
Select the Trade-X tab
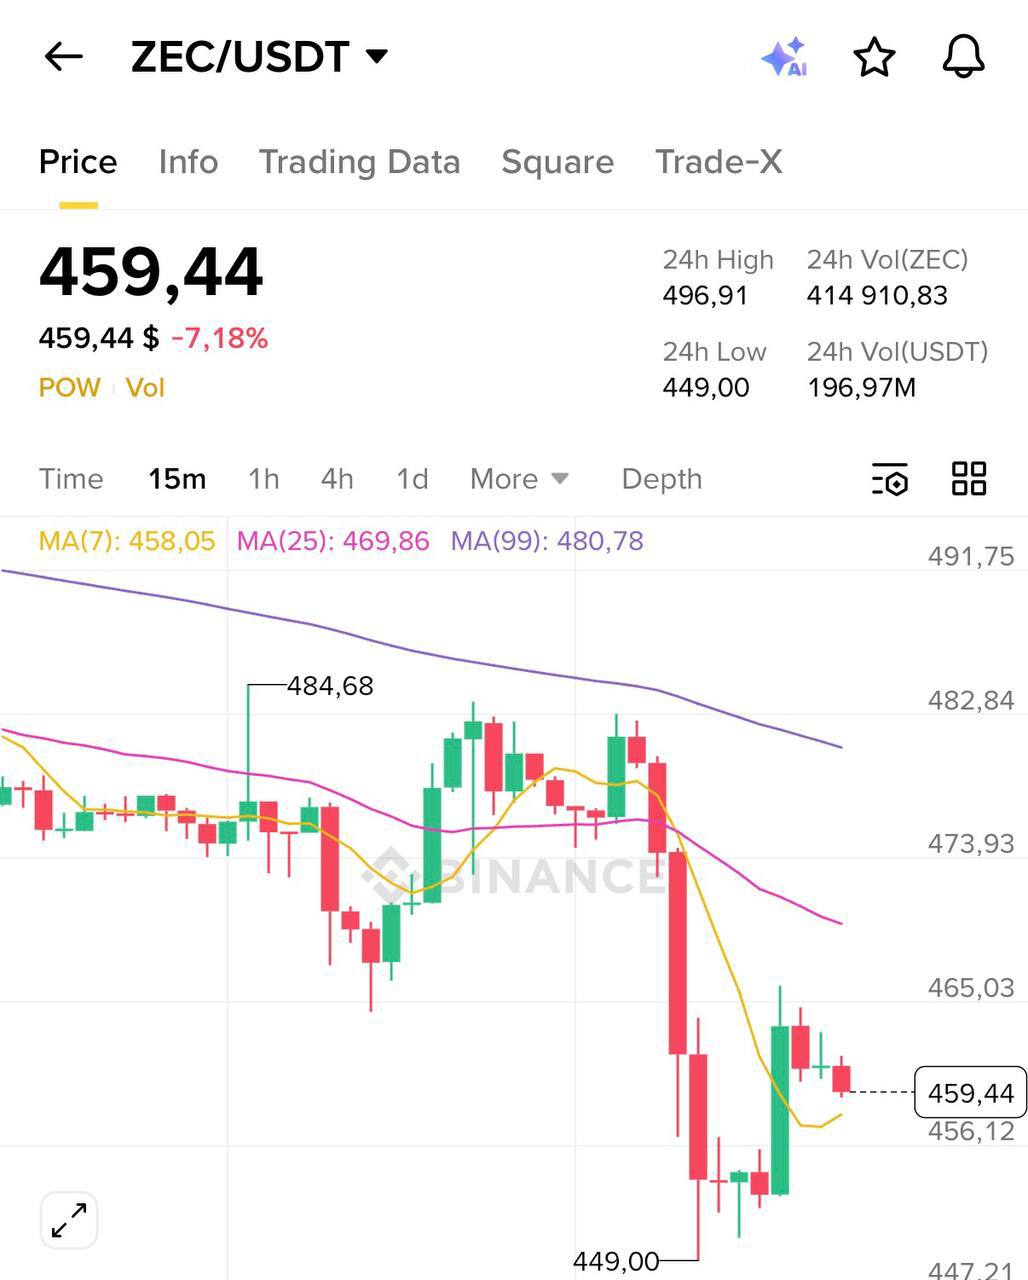[x=718, y=162]
